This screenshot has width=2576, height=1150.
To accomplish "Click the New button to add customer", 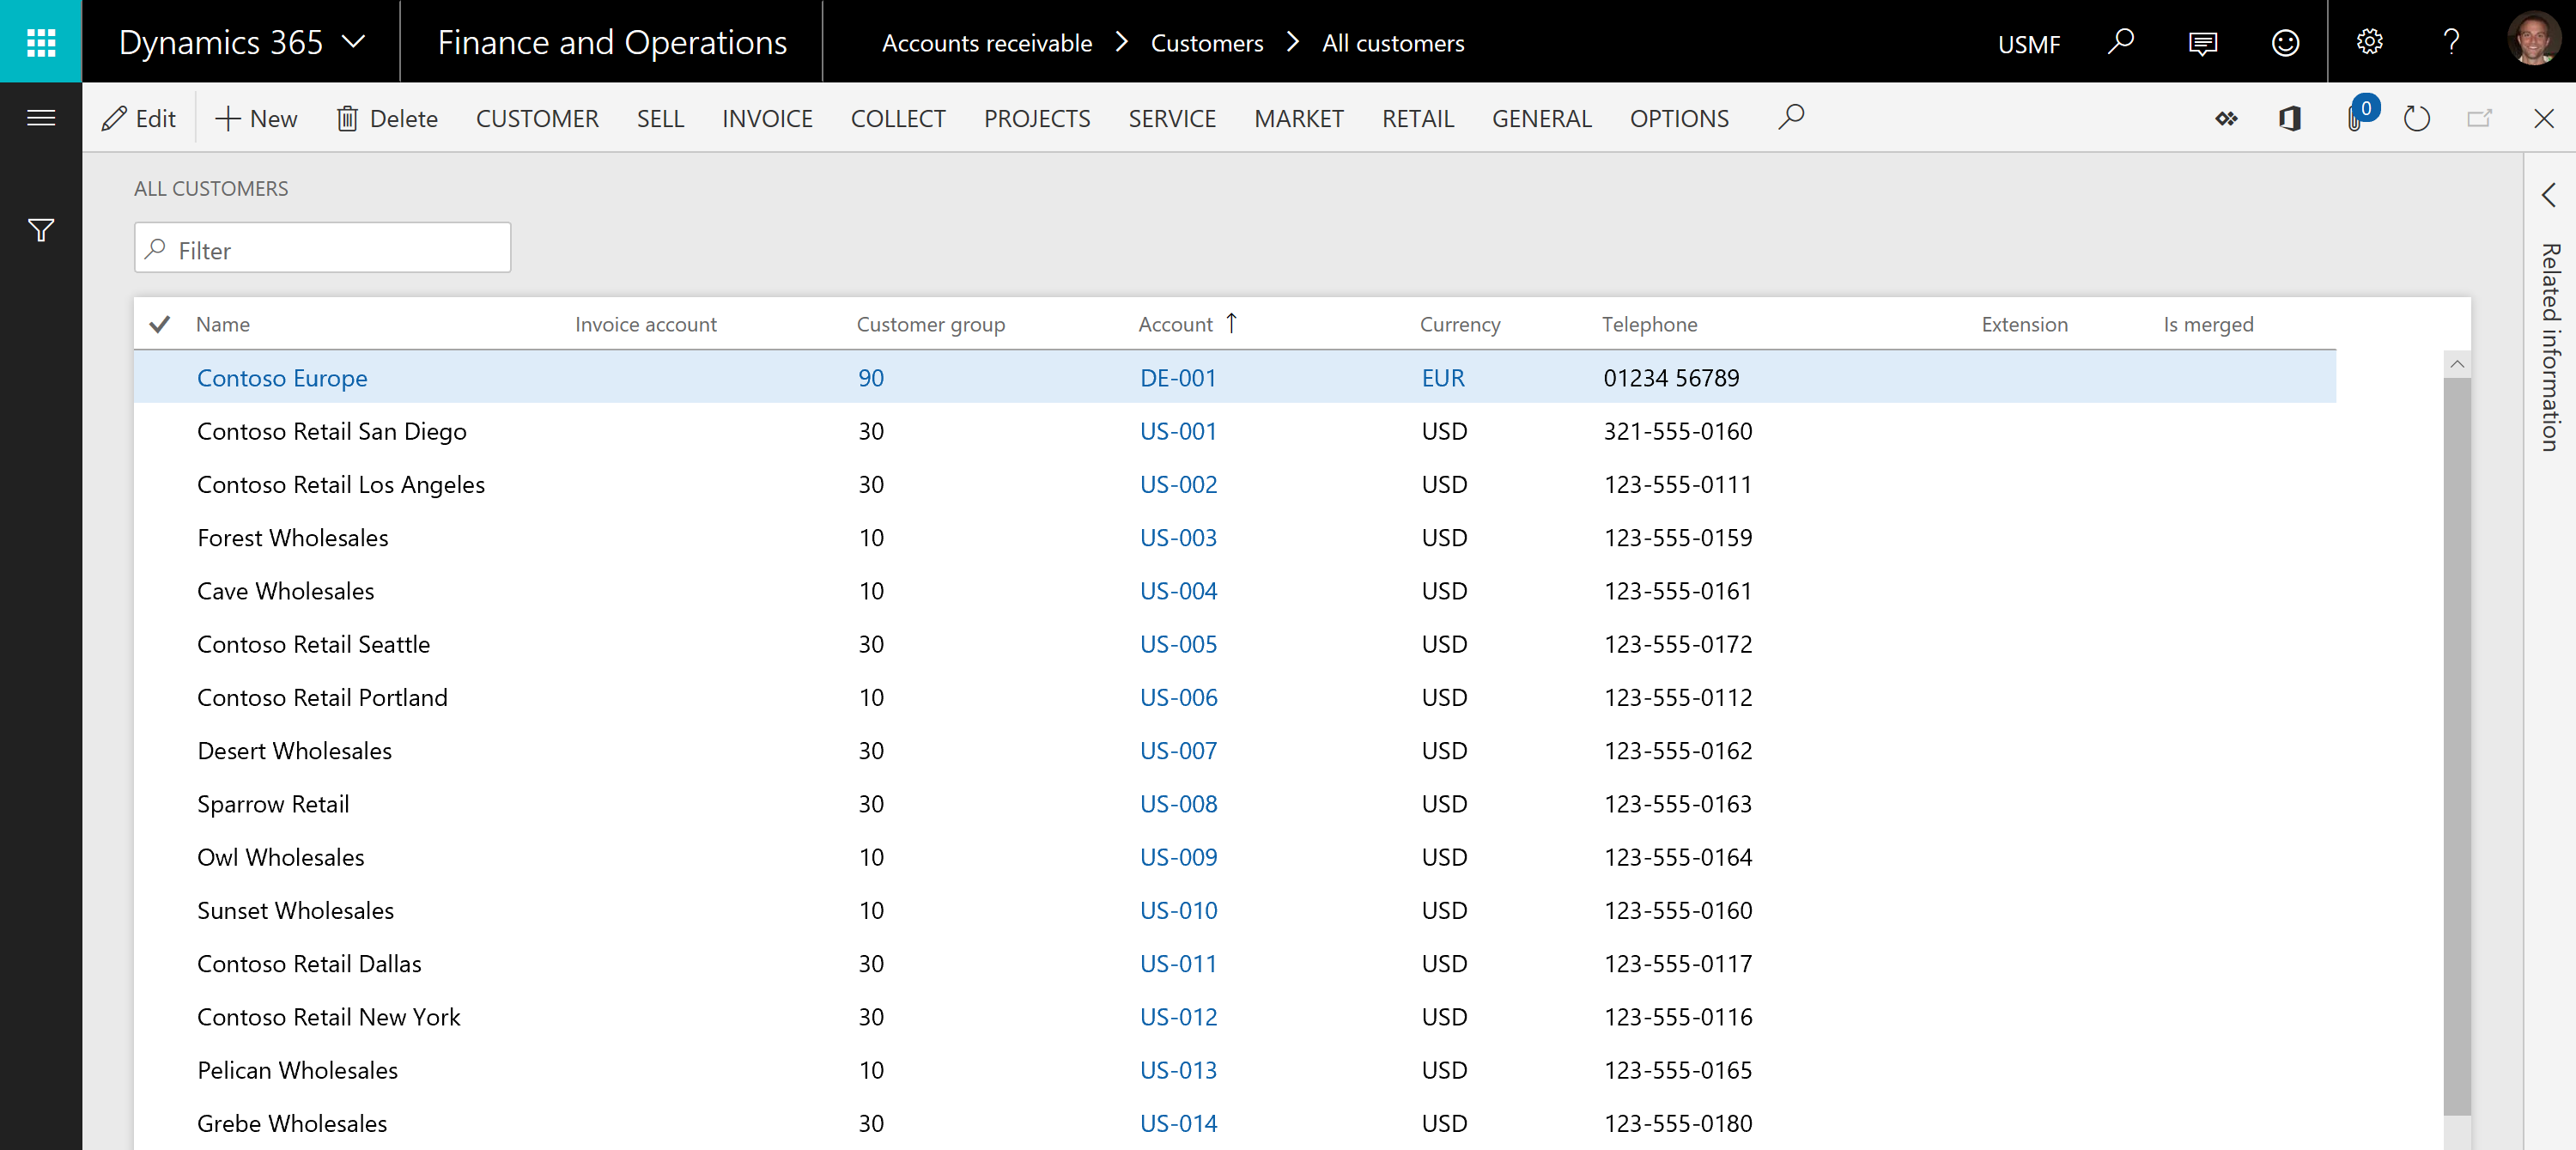I will tap(255, 117).
